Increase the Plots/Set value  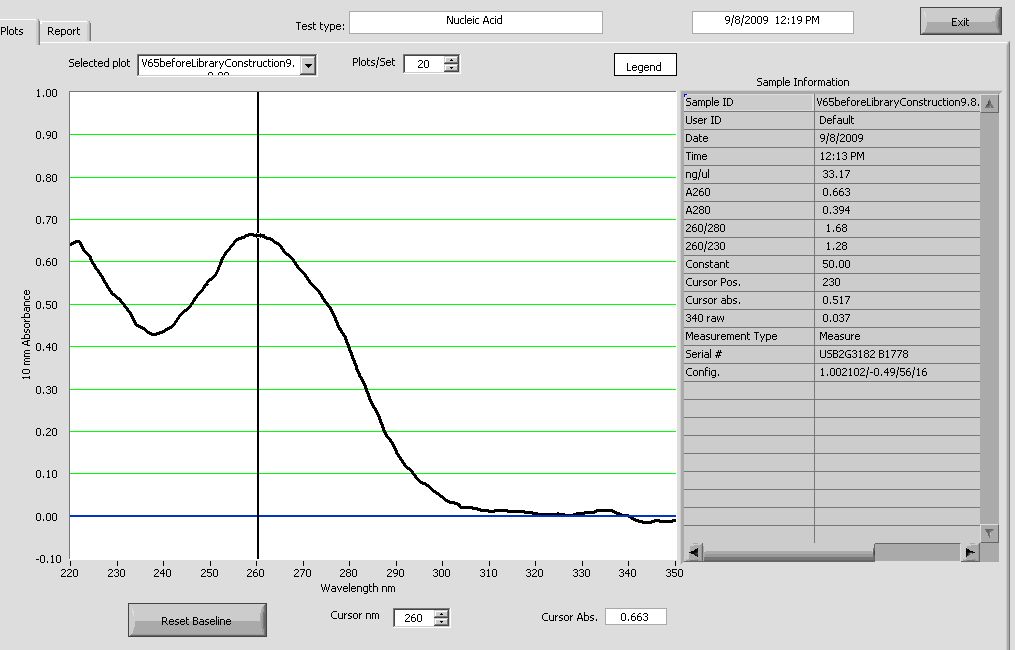[451, 60]
